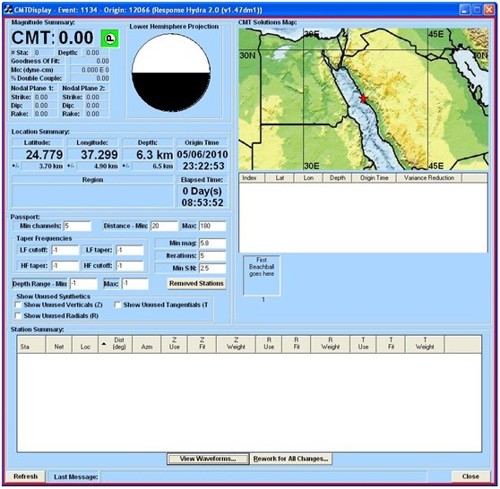Click the CMTDisplay app icon in title bar
The width and height of the screenshot is (500, 489).
point(8,10)
